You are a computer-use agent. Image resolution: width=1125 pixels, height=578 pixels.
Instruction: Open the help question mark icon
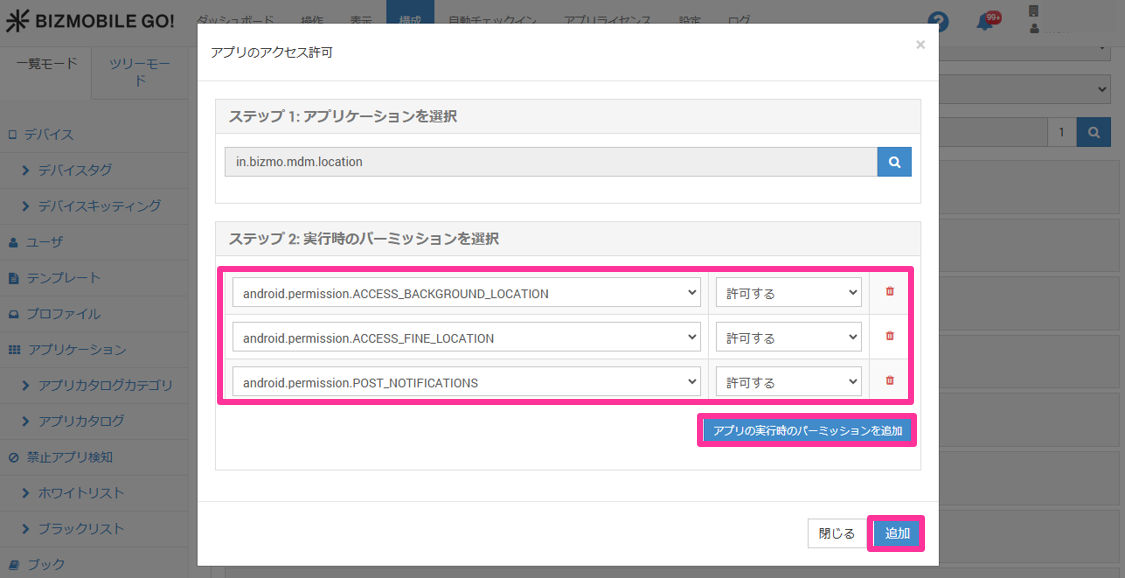click(x=938, y=22)
